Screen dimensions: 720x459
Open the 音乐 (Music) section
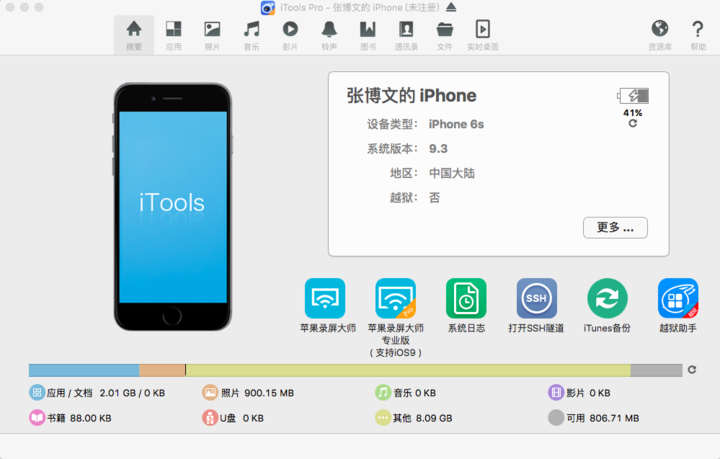click(251, 34)
